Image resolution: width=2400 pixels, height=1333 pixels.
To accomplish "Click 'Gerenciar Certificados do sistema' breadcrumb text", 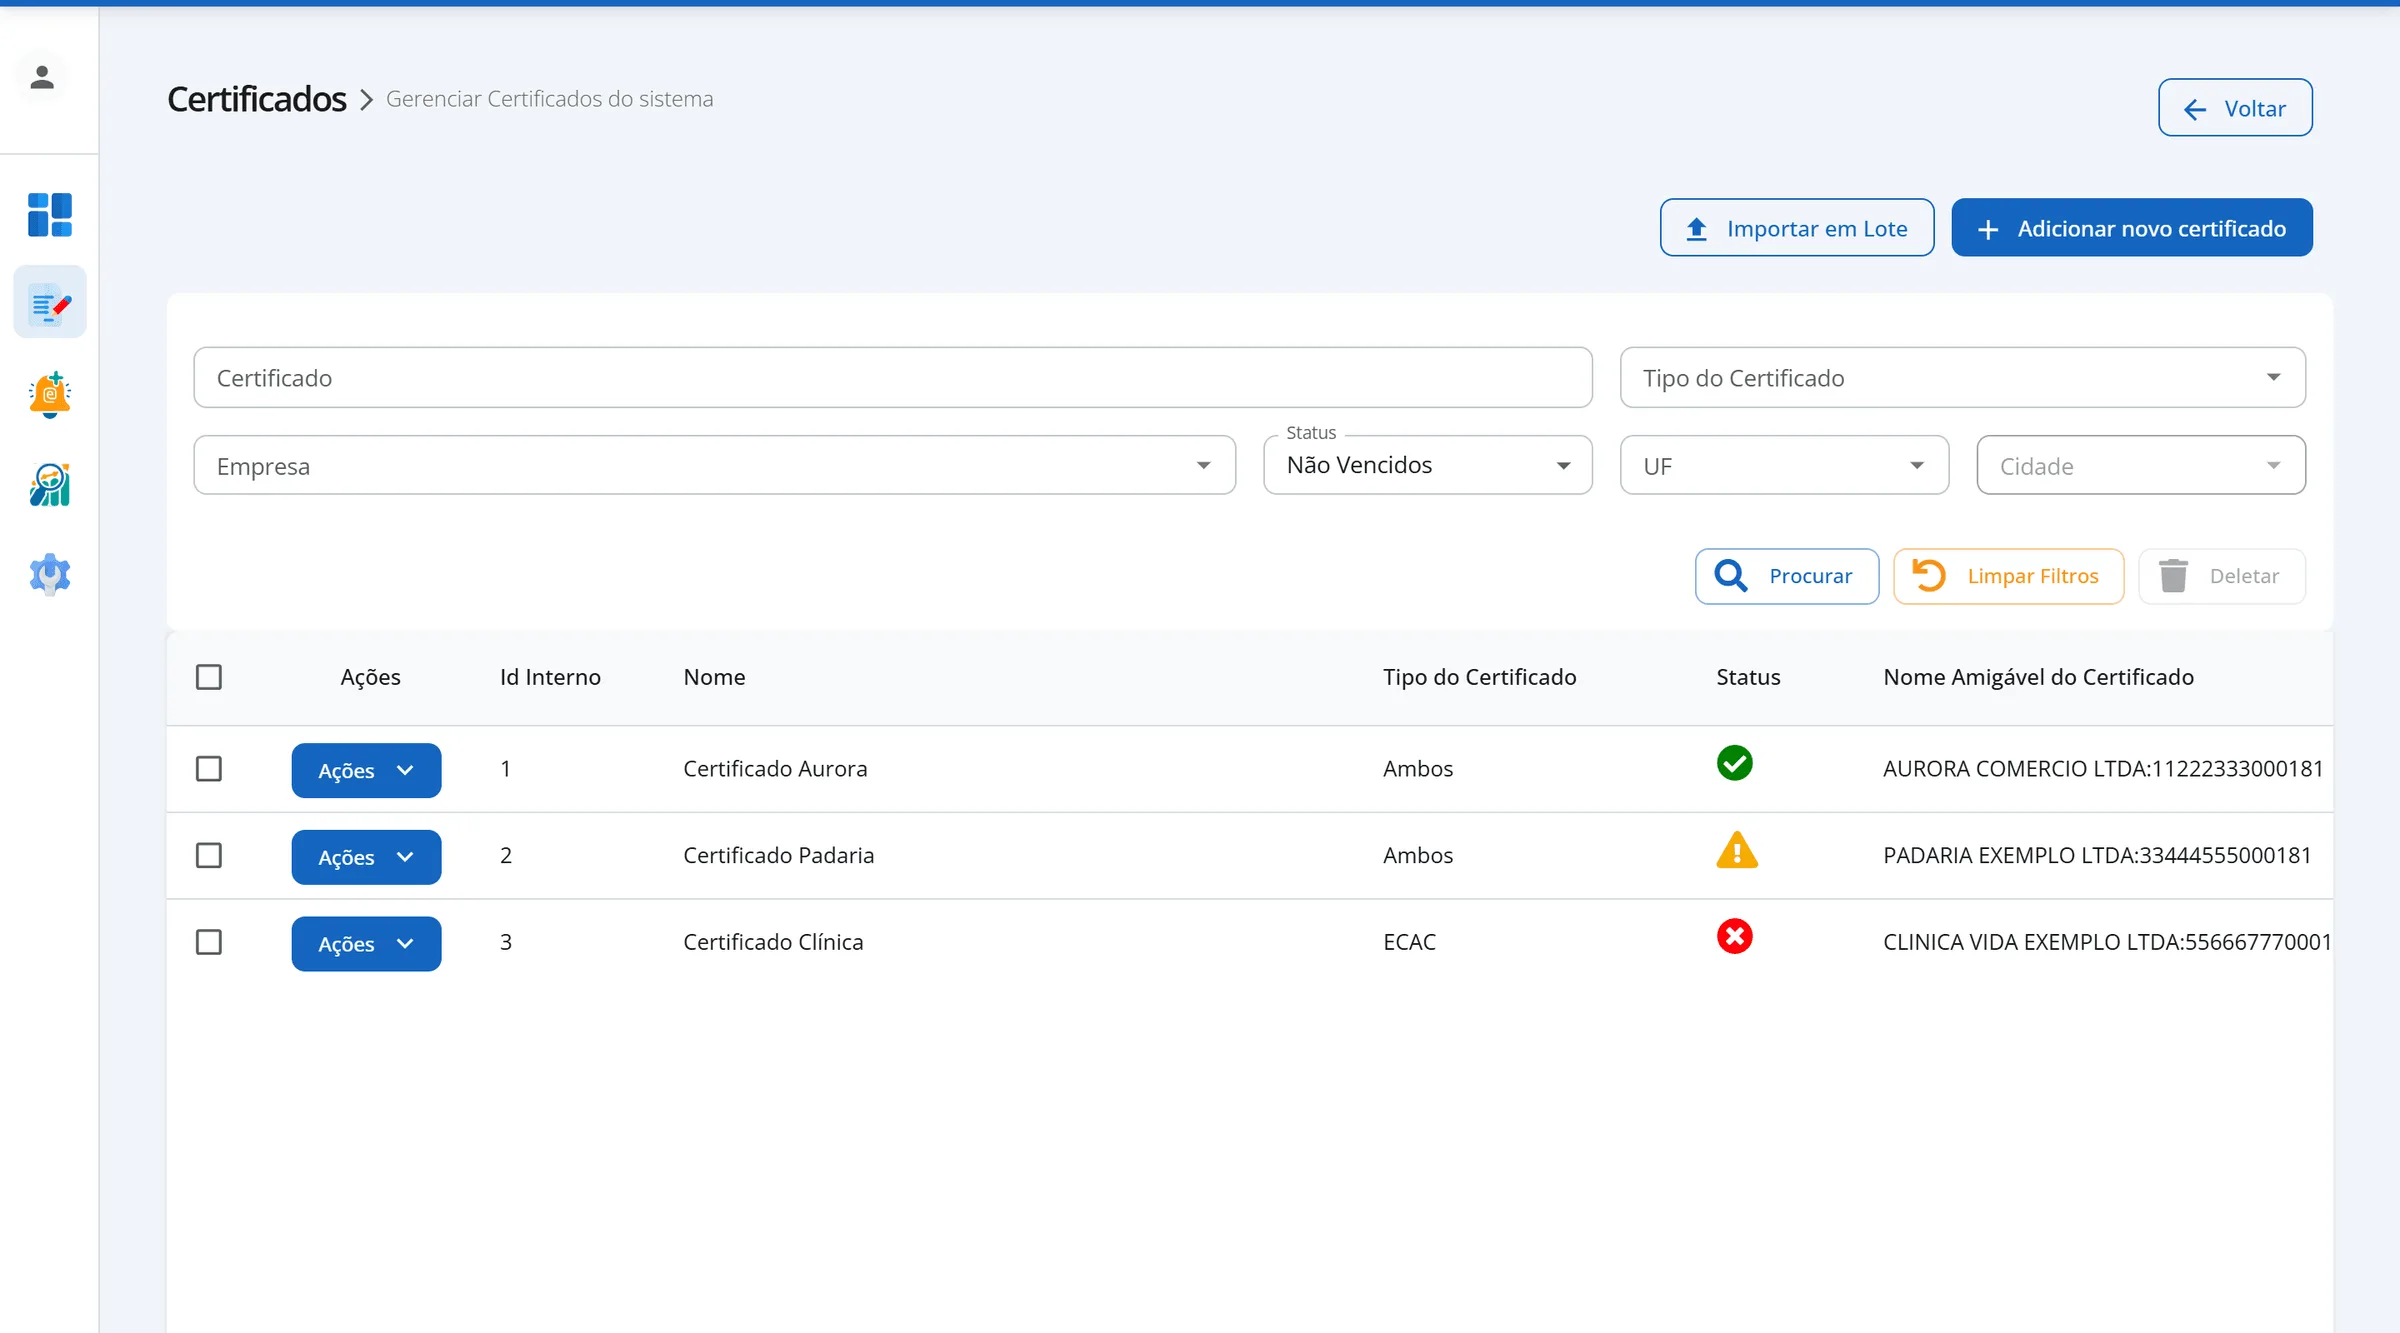I will pyautogui.click(x=549, y=99).
